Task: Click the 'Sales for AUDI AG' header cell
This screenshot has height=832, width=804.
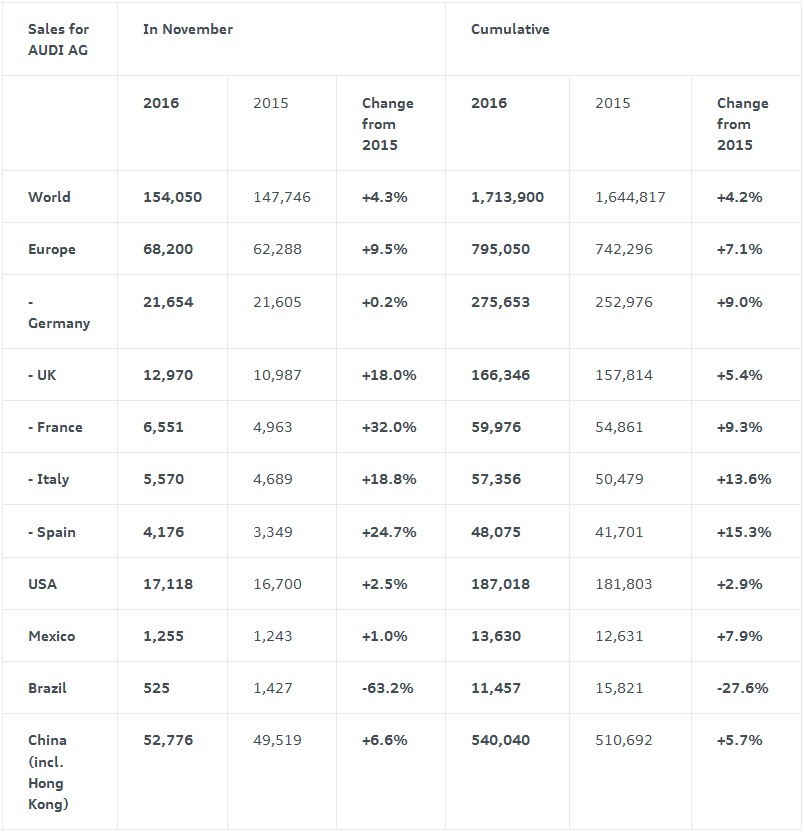Action: pyautogui.click(x=58, y=39)
